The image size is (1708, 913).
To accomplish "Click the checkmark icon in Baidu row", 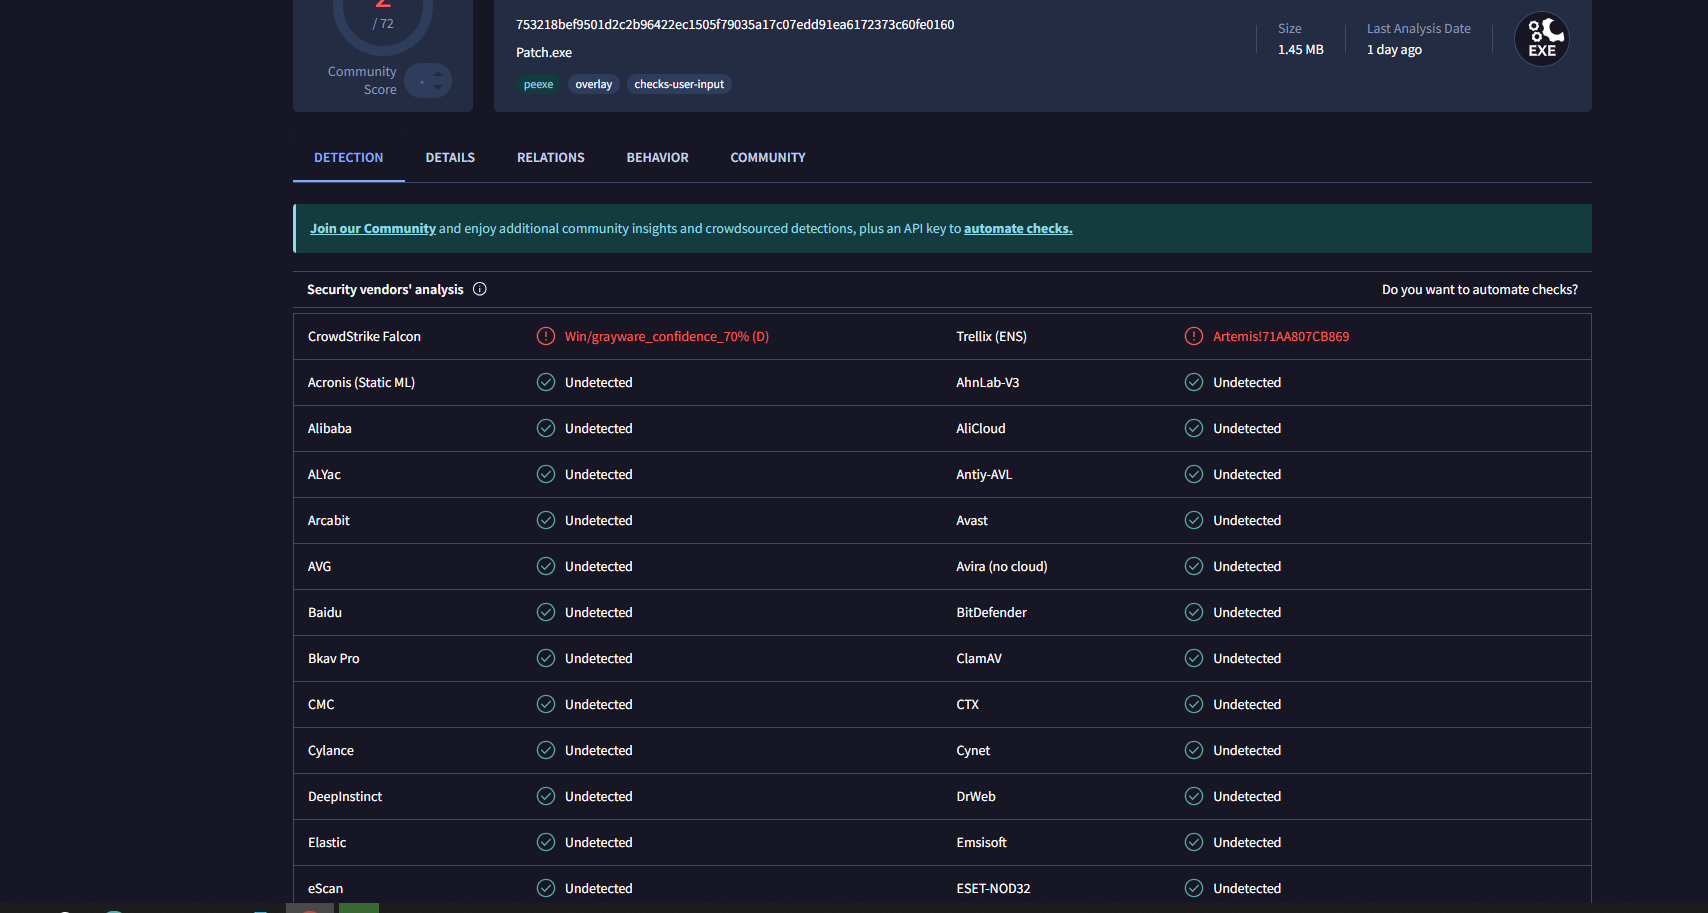I will (x=546, y=612).
